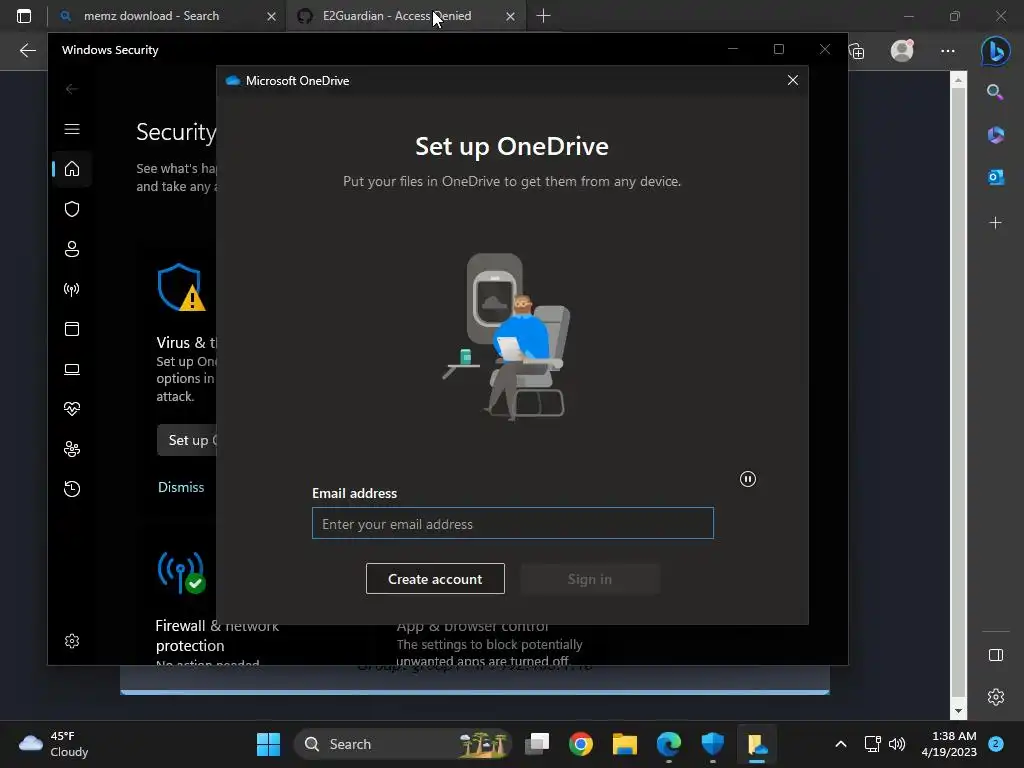Click Set up OneDrive button in Security

[x=187, y=440]
